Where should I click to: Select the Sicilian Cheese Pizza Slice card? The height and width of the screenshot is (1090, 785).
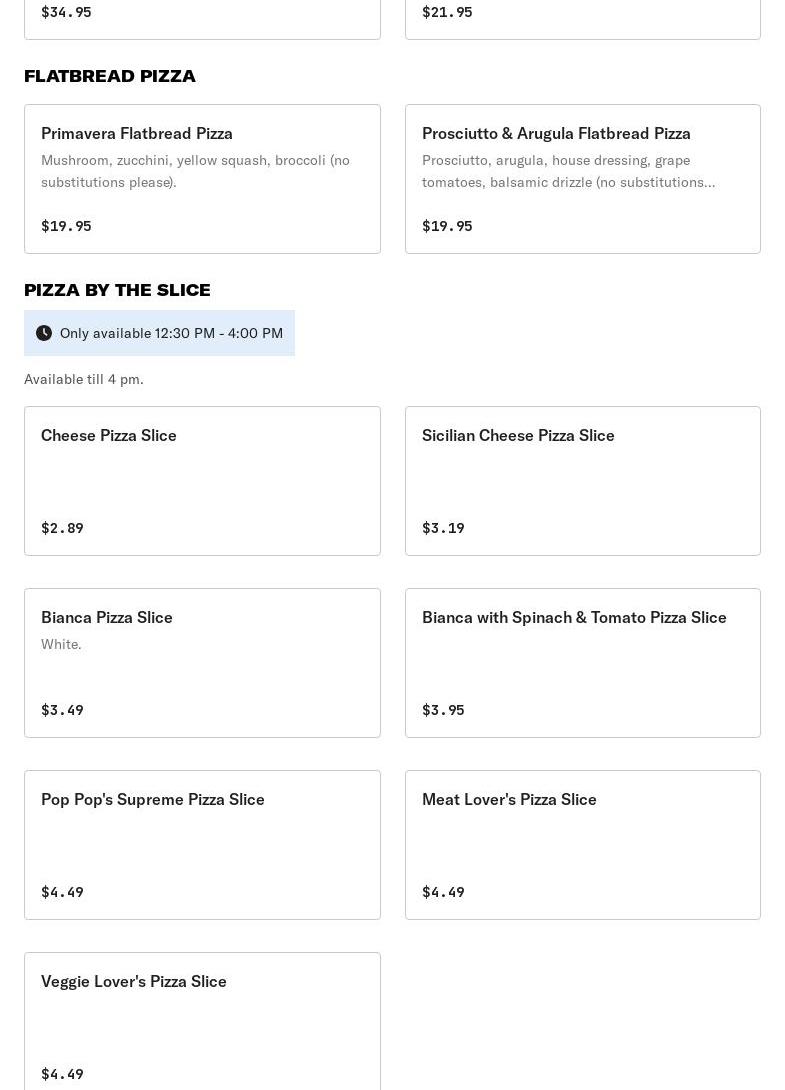[x=582, y=480]
